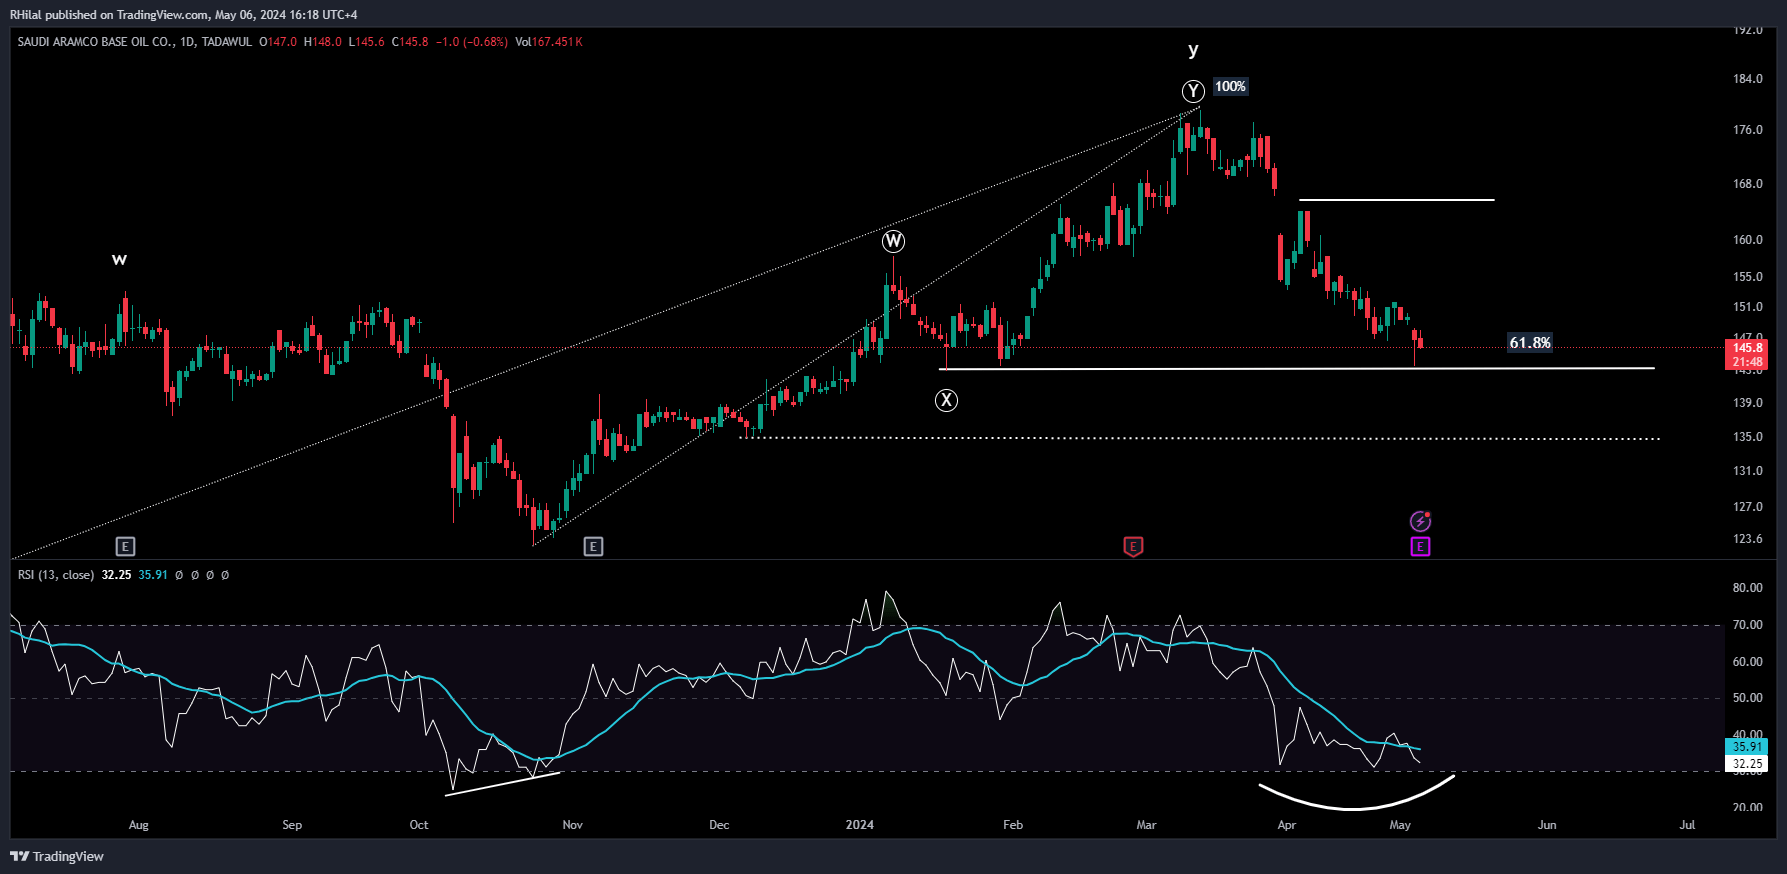Select the dotted horizontal line at 135.0
The image size is (1787, 874).
(1200, 438)
